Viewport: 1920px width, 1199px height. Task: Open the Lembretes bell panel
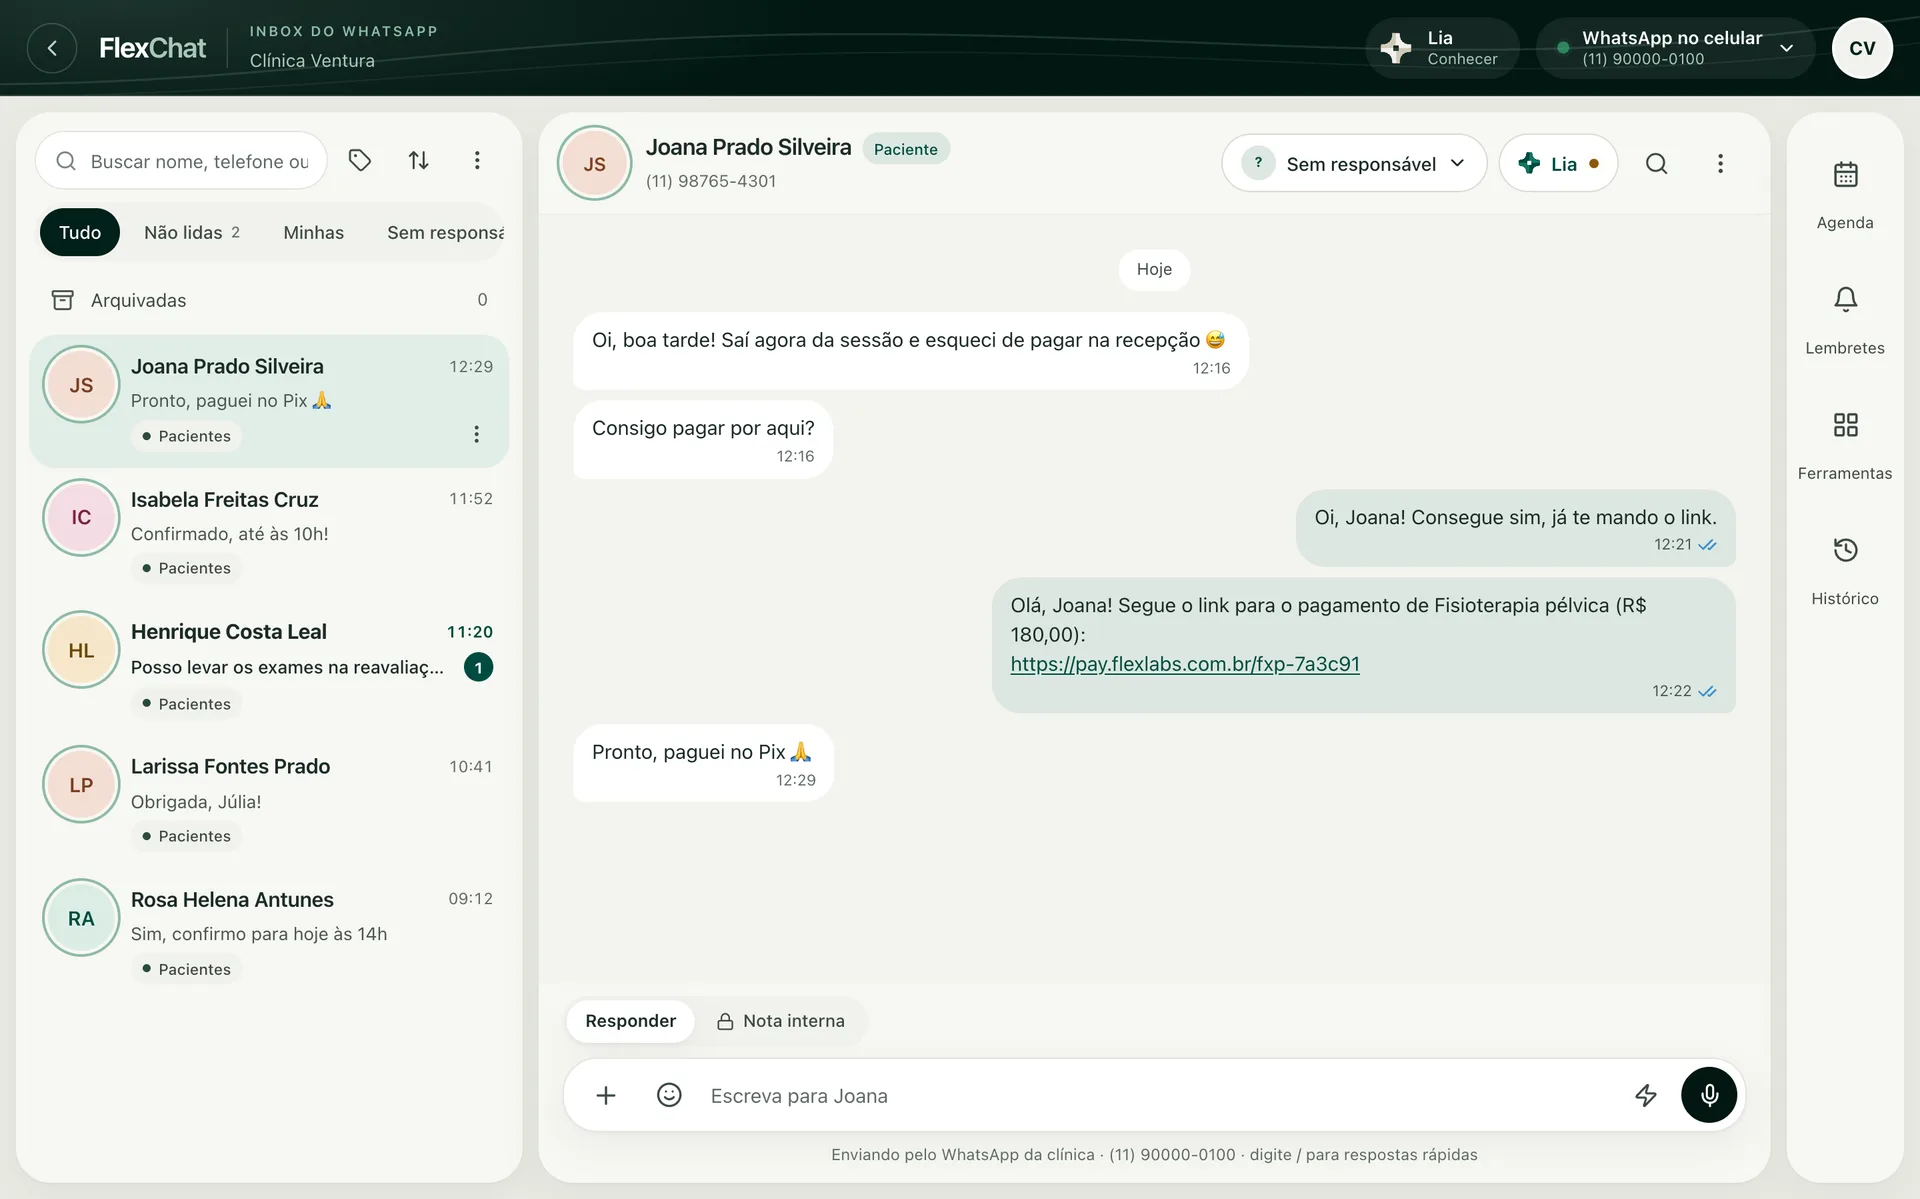1845,320
